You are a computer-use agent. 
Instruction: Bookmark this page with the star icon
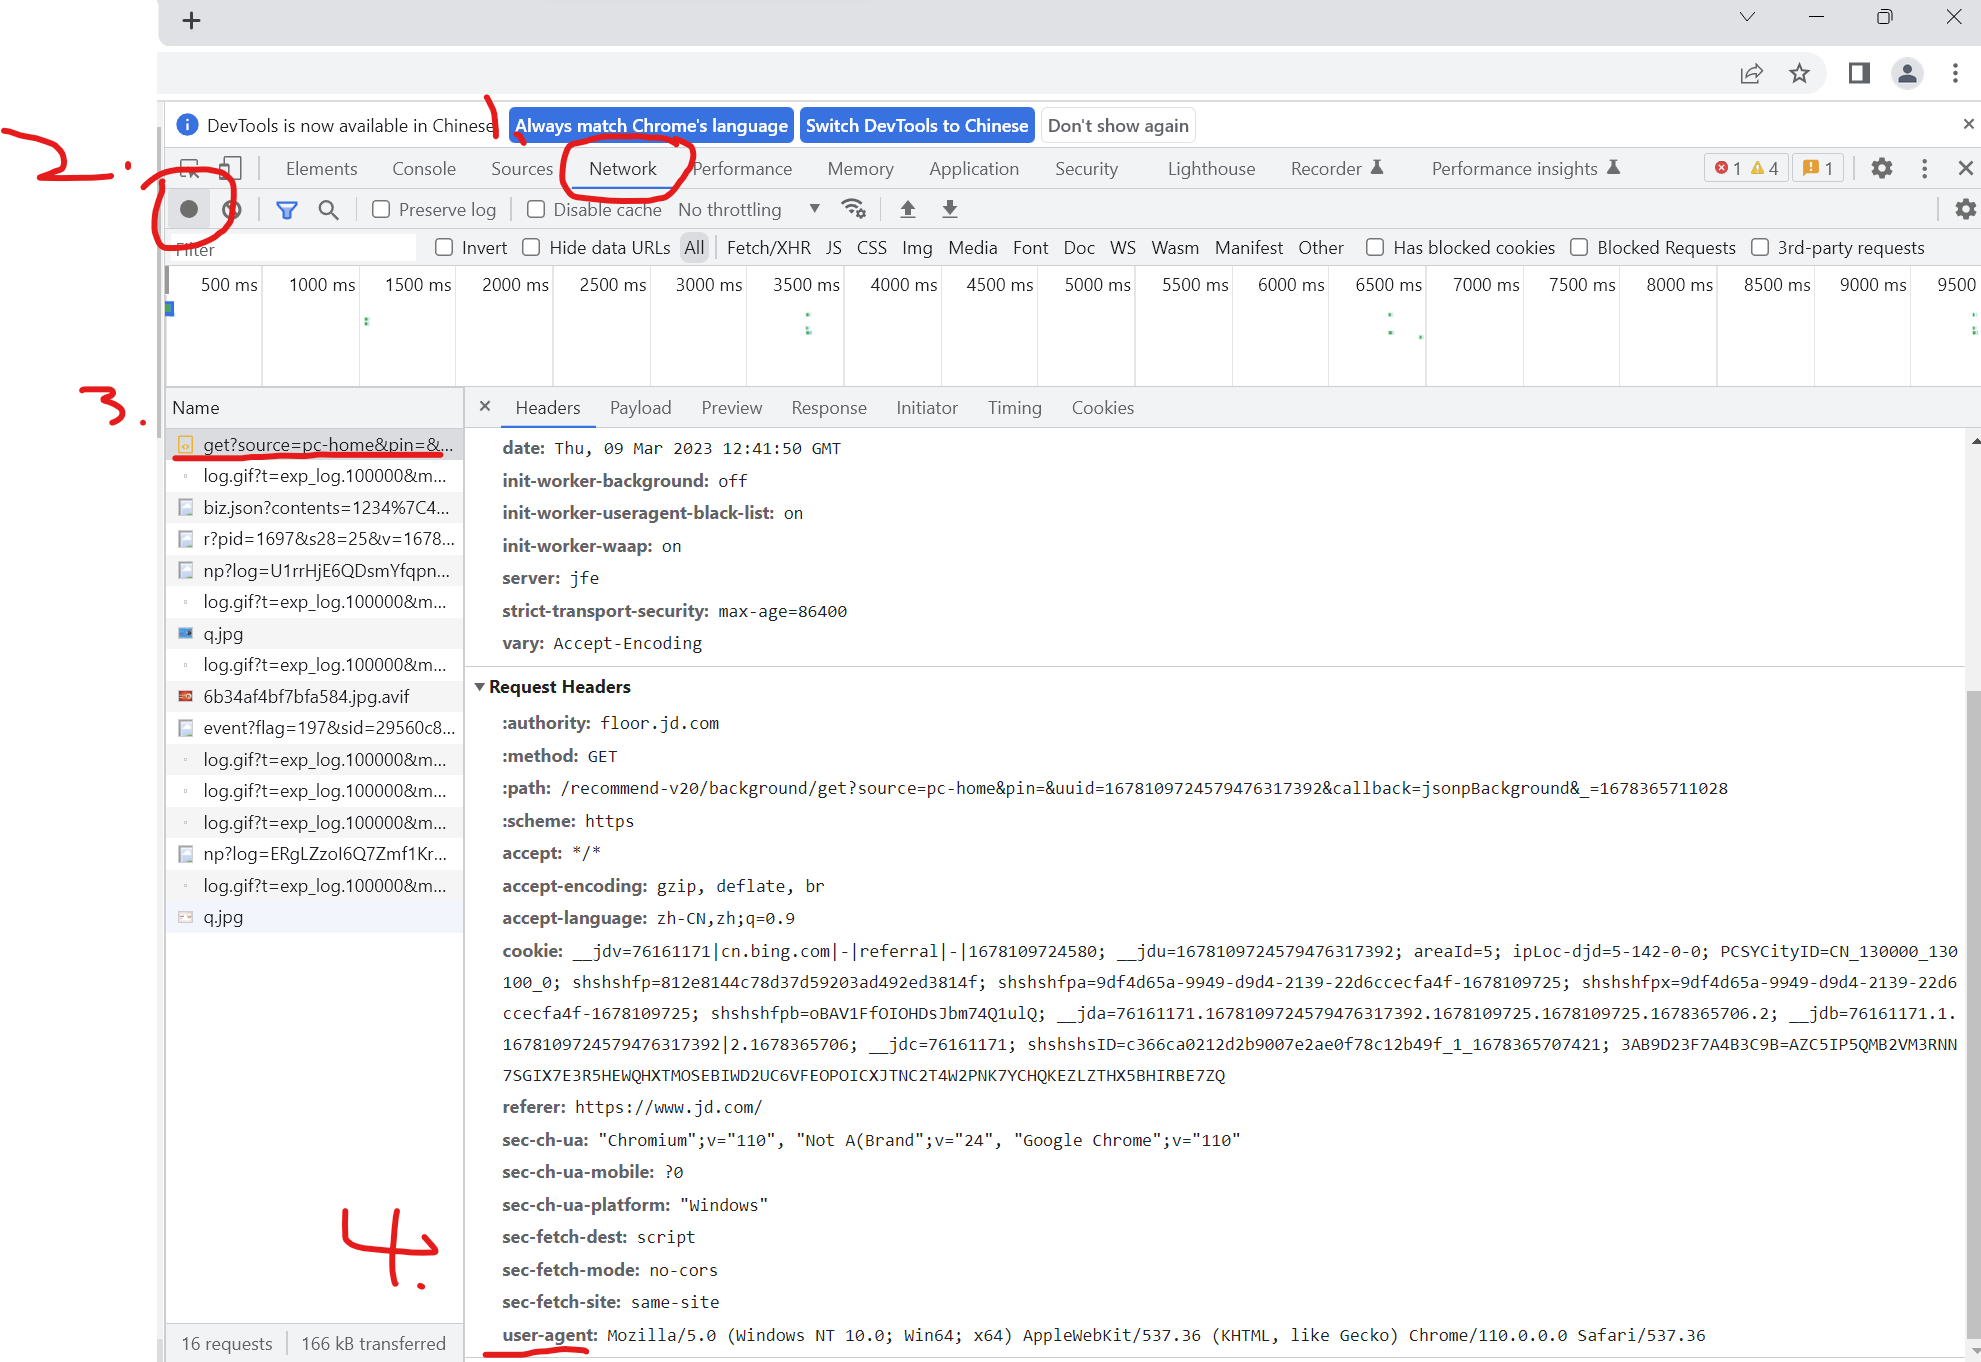[x=1799, y=74]
